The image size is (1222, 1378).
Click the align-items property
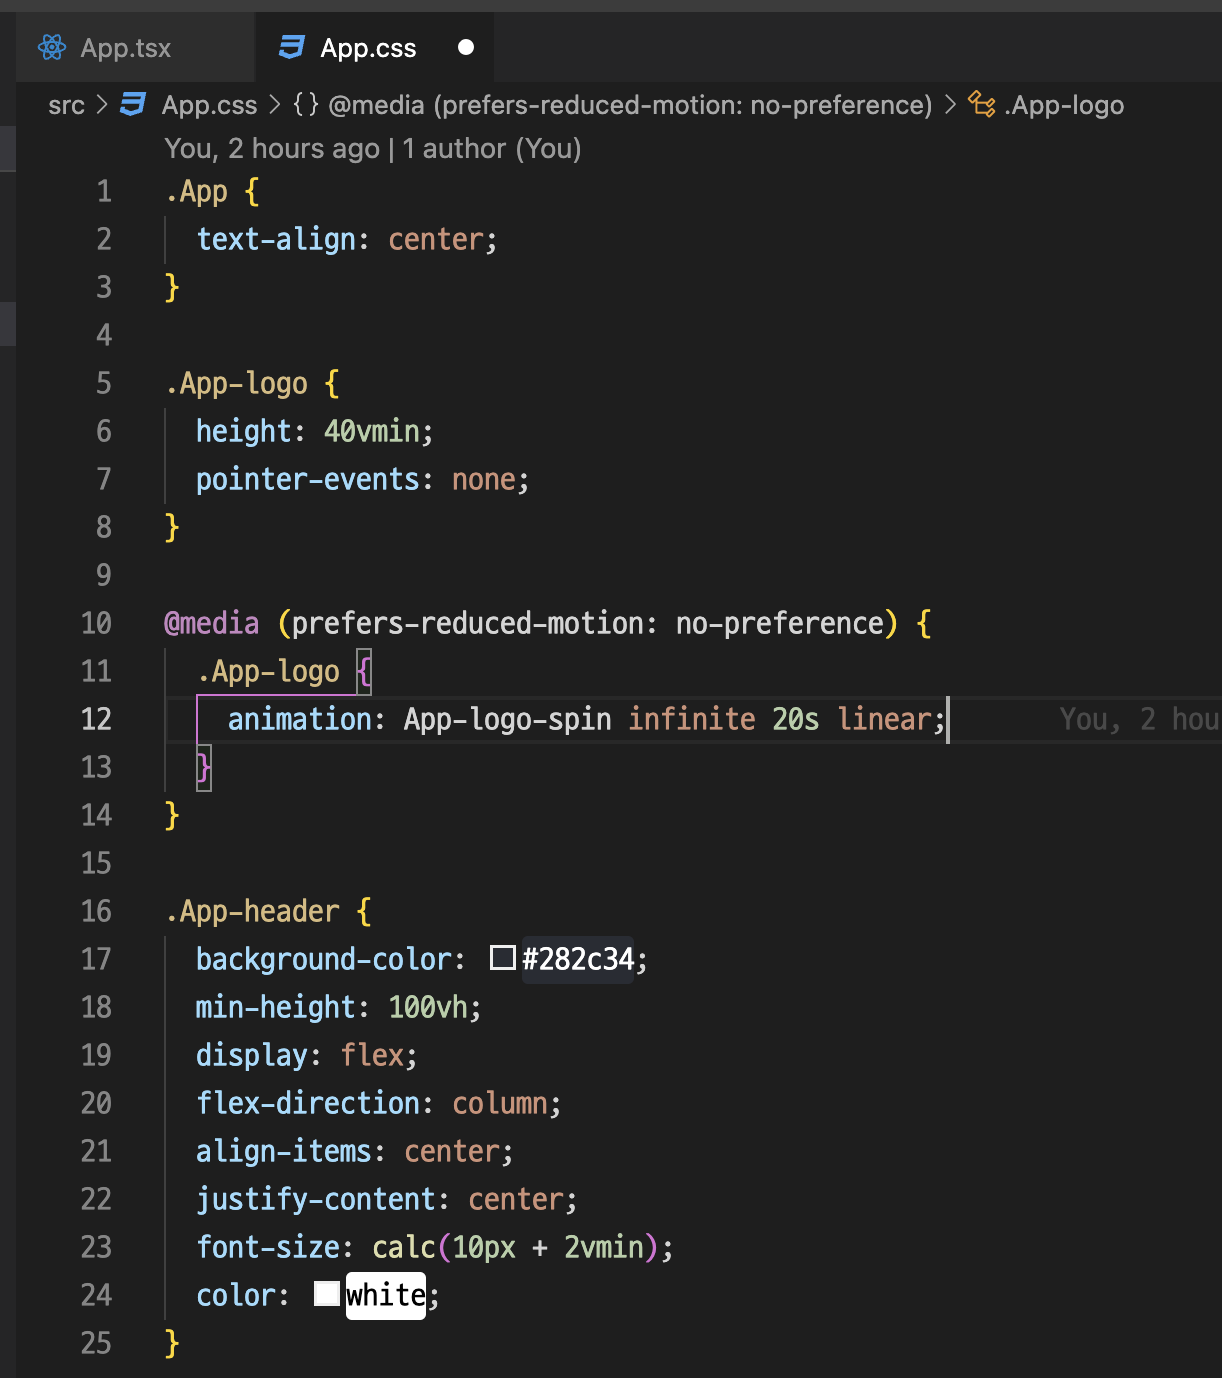pos(284,1151)
